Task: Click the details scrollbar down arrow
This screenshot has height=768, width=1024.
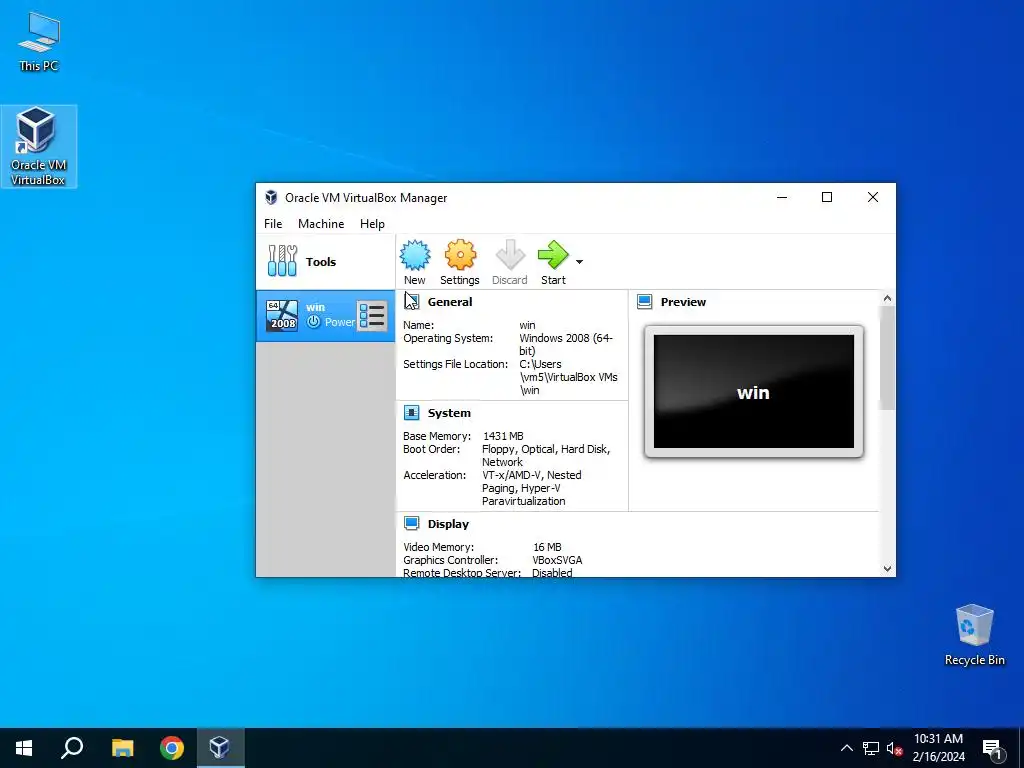Action: point(887,569)
